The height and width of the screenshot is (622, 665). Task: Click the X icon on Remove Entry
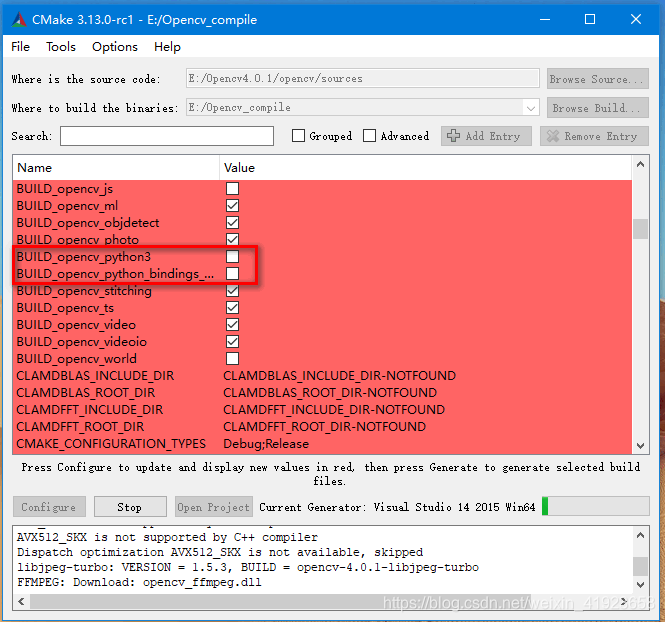[553, 136]
